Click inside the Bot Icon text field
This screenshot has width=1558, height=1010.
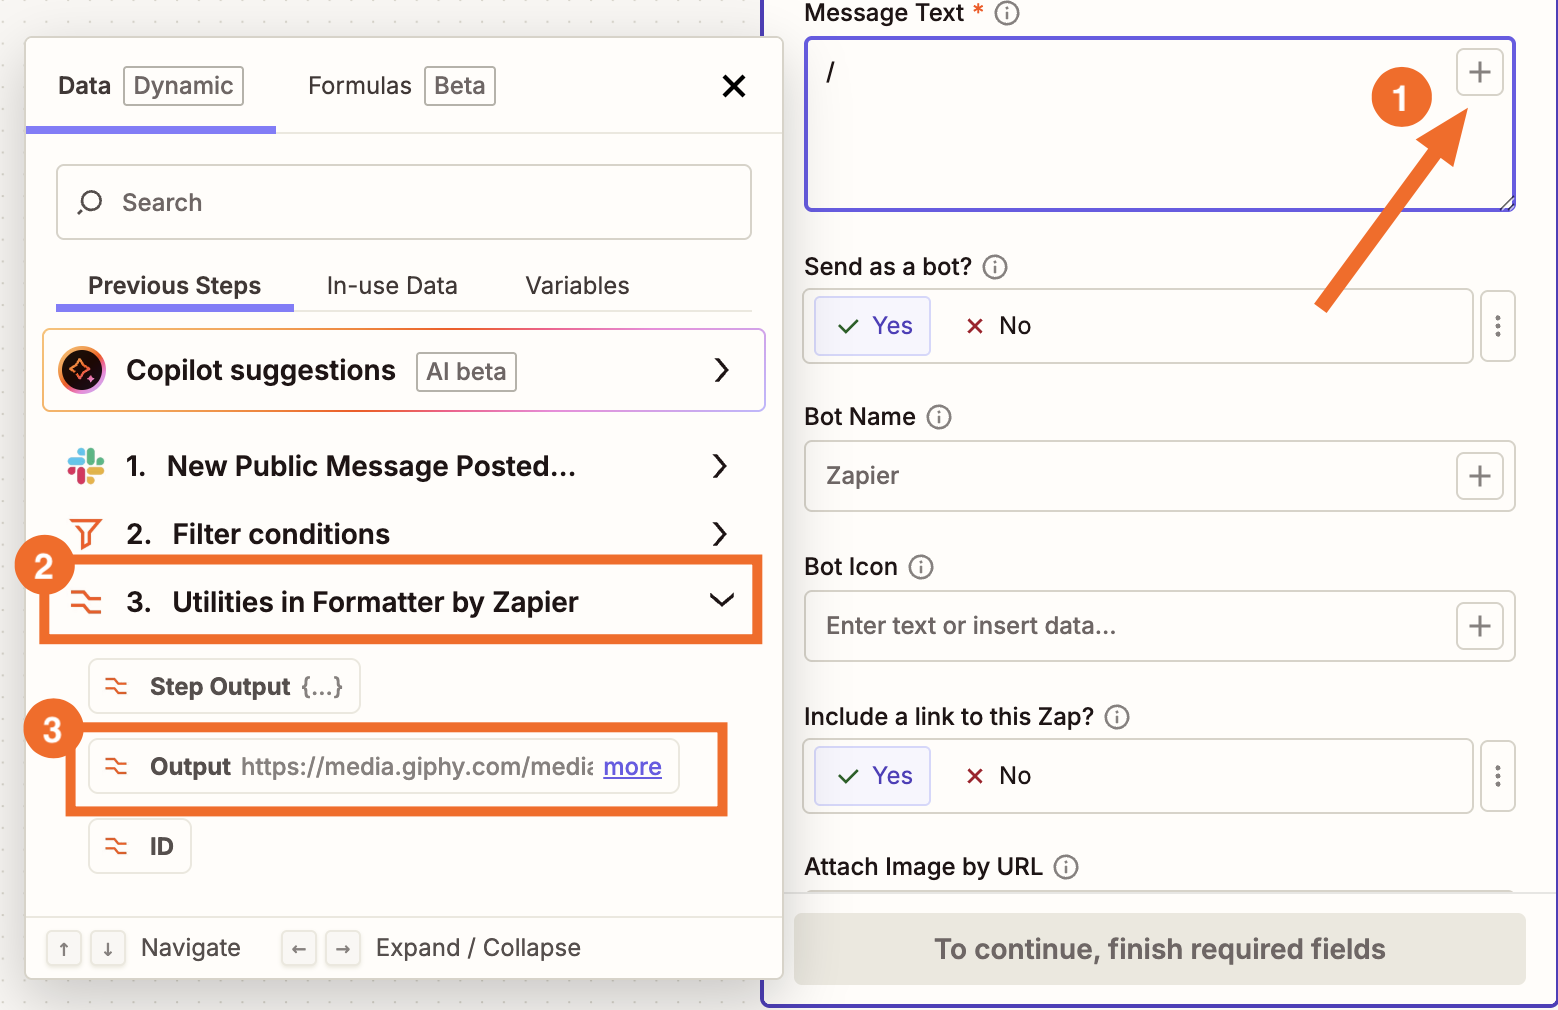[x=1100, y=626]
